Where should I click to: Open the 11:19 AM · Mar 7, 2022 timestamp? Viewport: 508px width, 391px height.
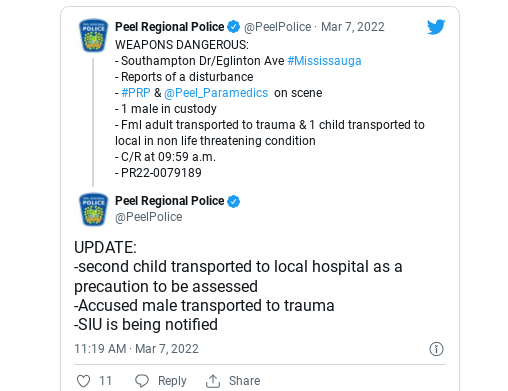[136, 349]
